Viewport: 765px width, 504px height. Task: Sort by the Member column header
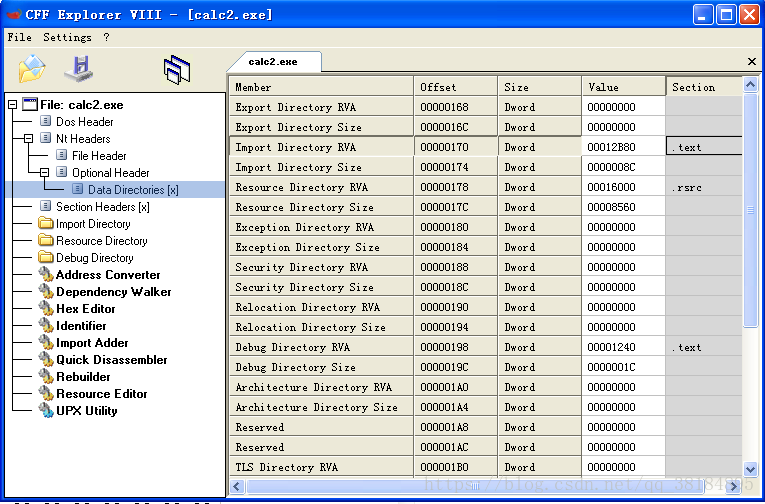tap(321, 87)
